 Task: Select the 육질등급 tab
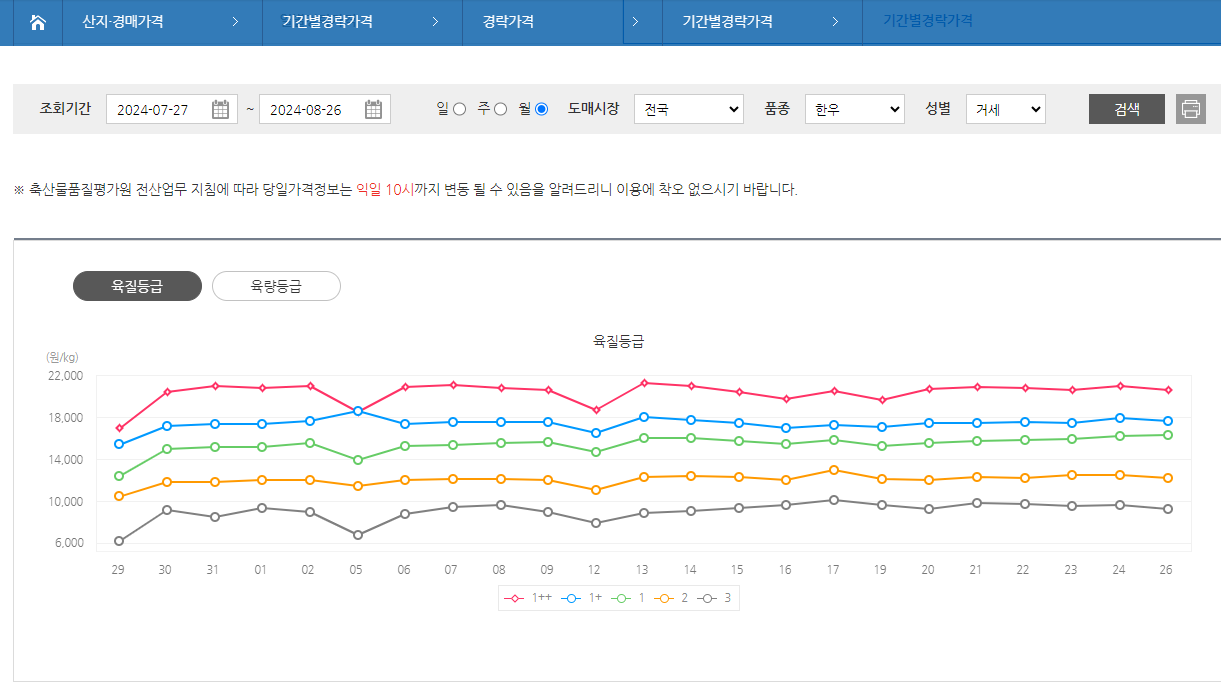coord(137,286)
